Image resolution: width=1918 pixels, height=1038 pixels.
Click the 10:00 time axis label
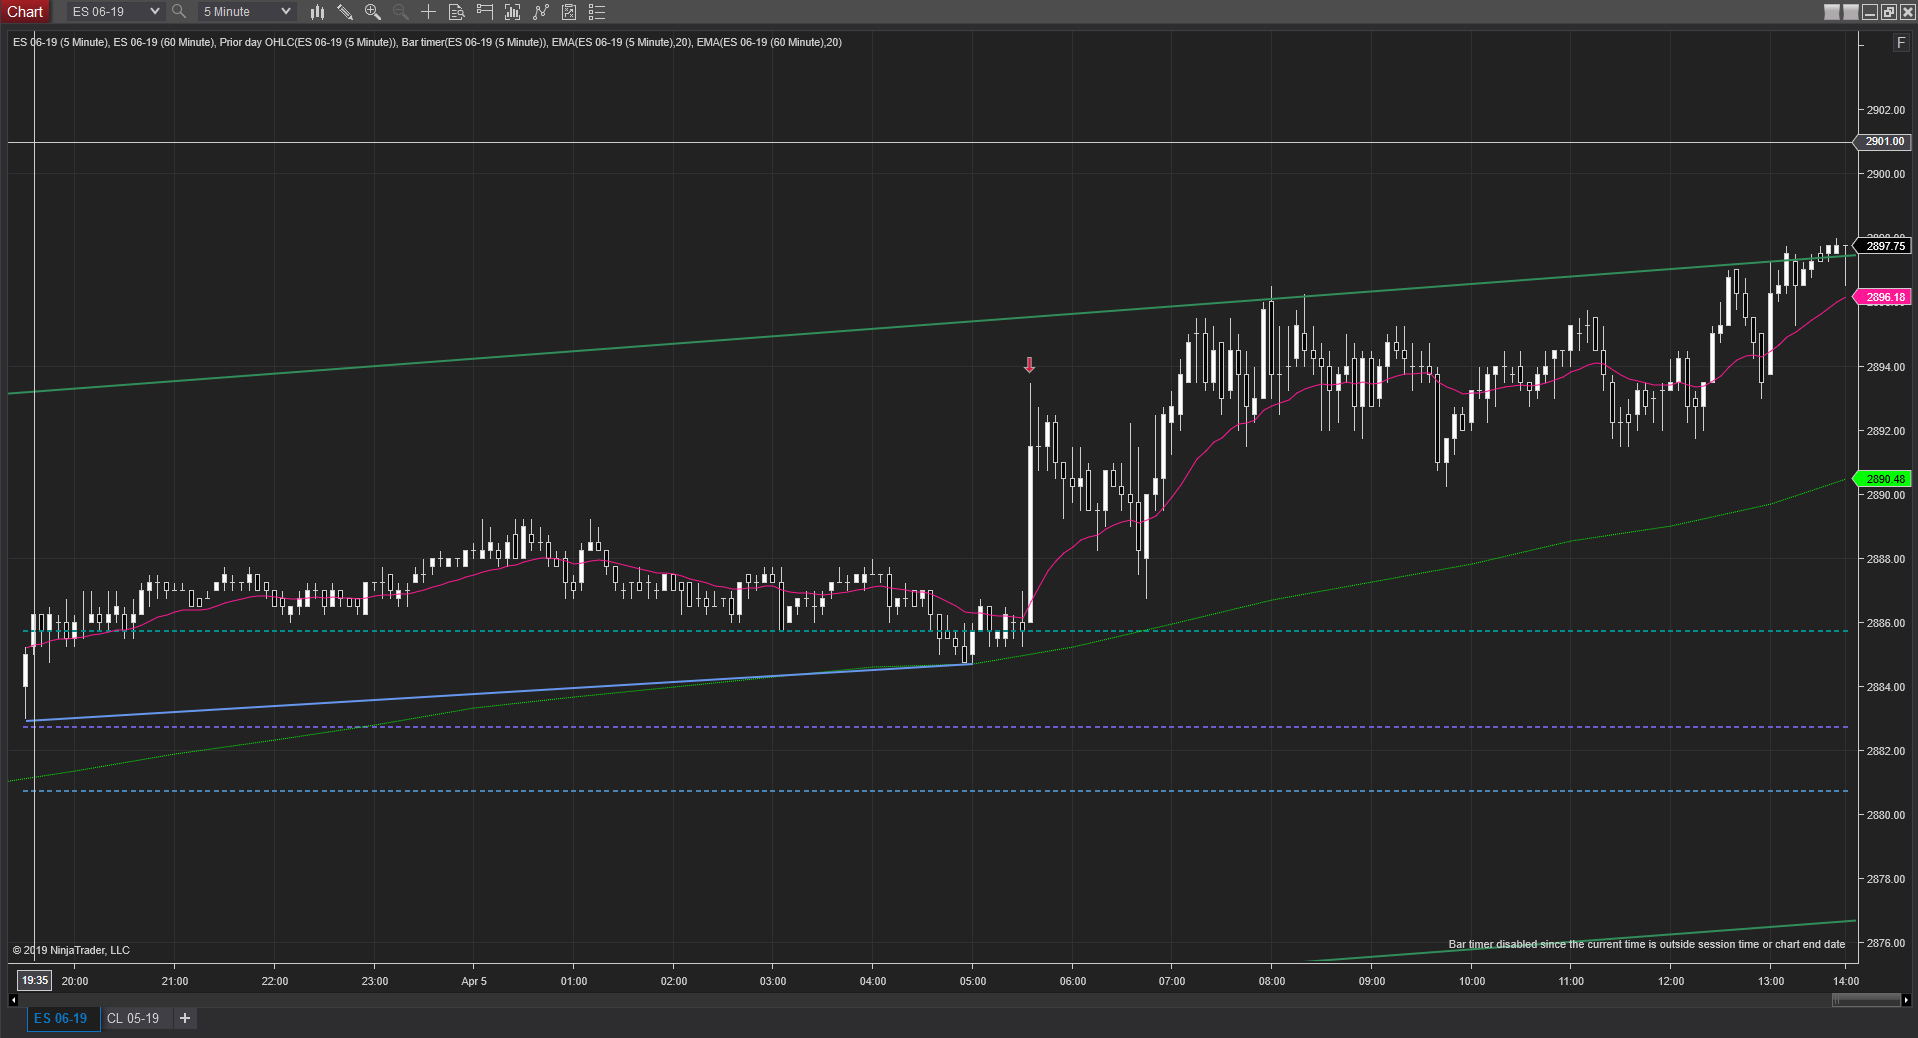point(1472,981)
